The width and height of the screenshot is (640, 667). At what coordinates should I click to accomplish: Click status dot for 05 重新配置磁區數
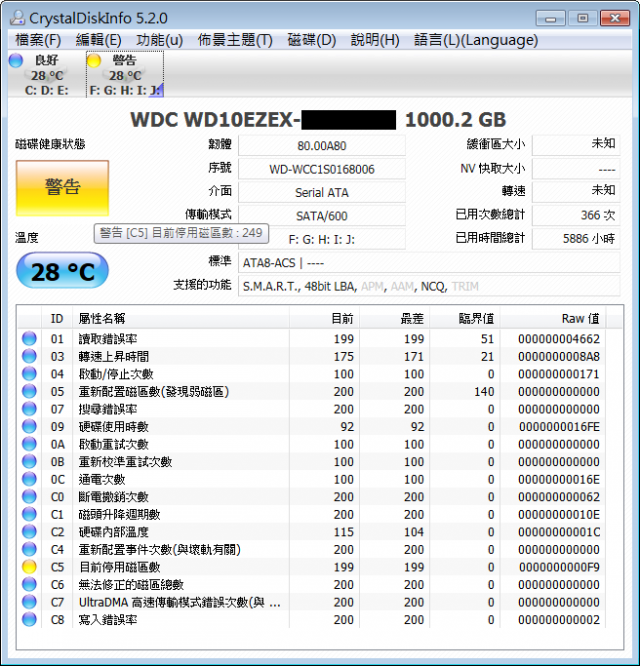click(29, 391)
